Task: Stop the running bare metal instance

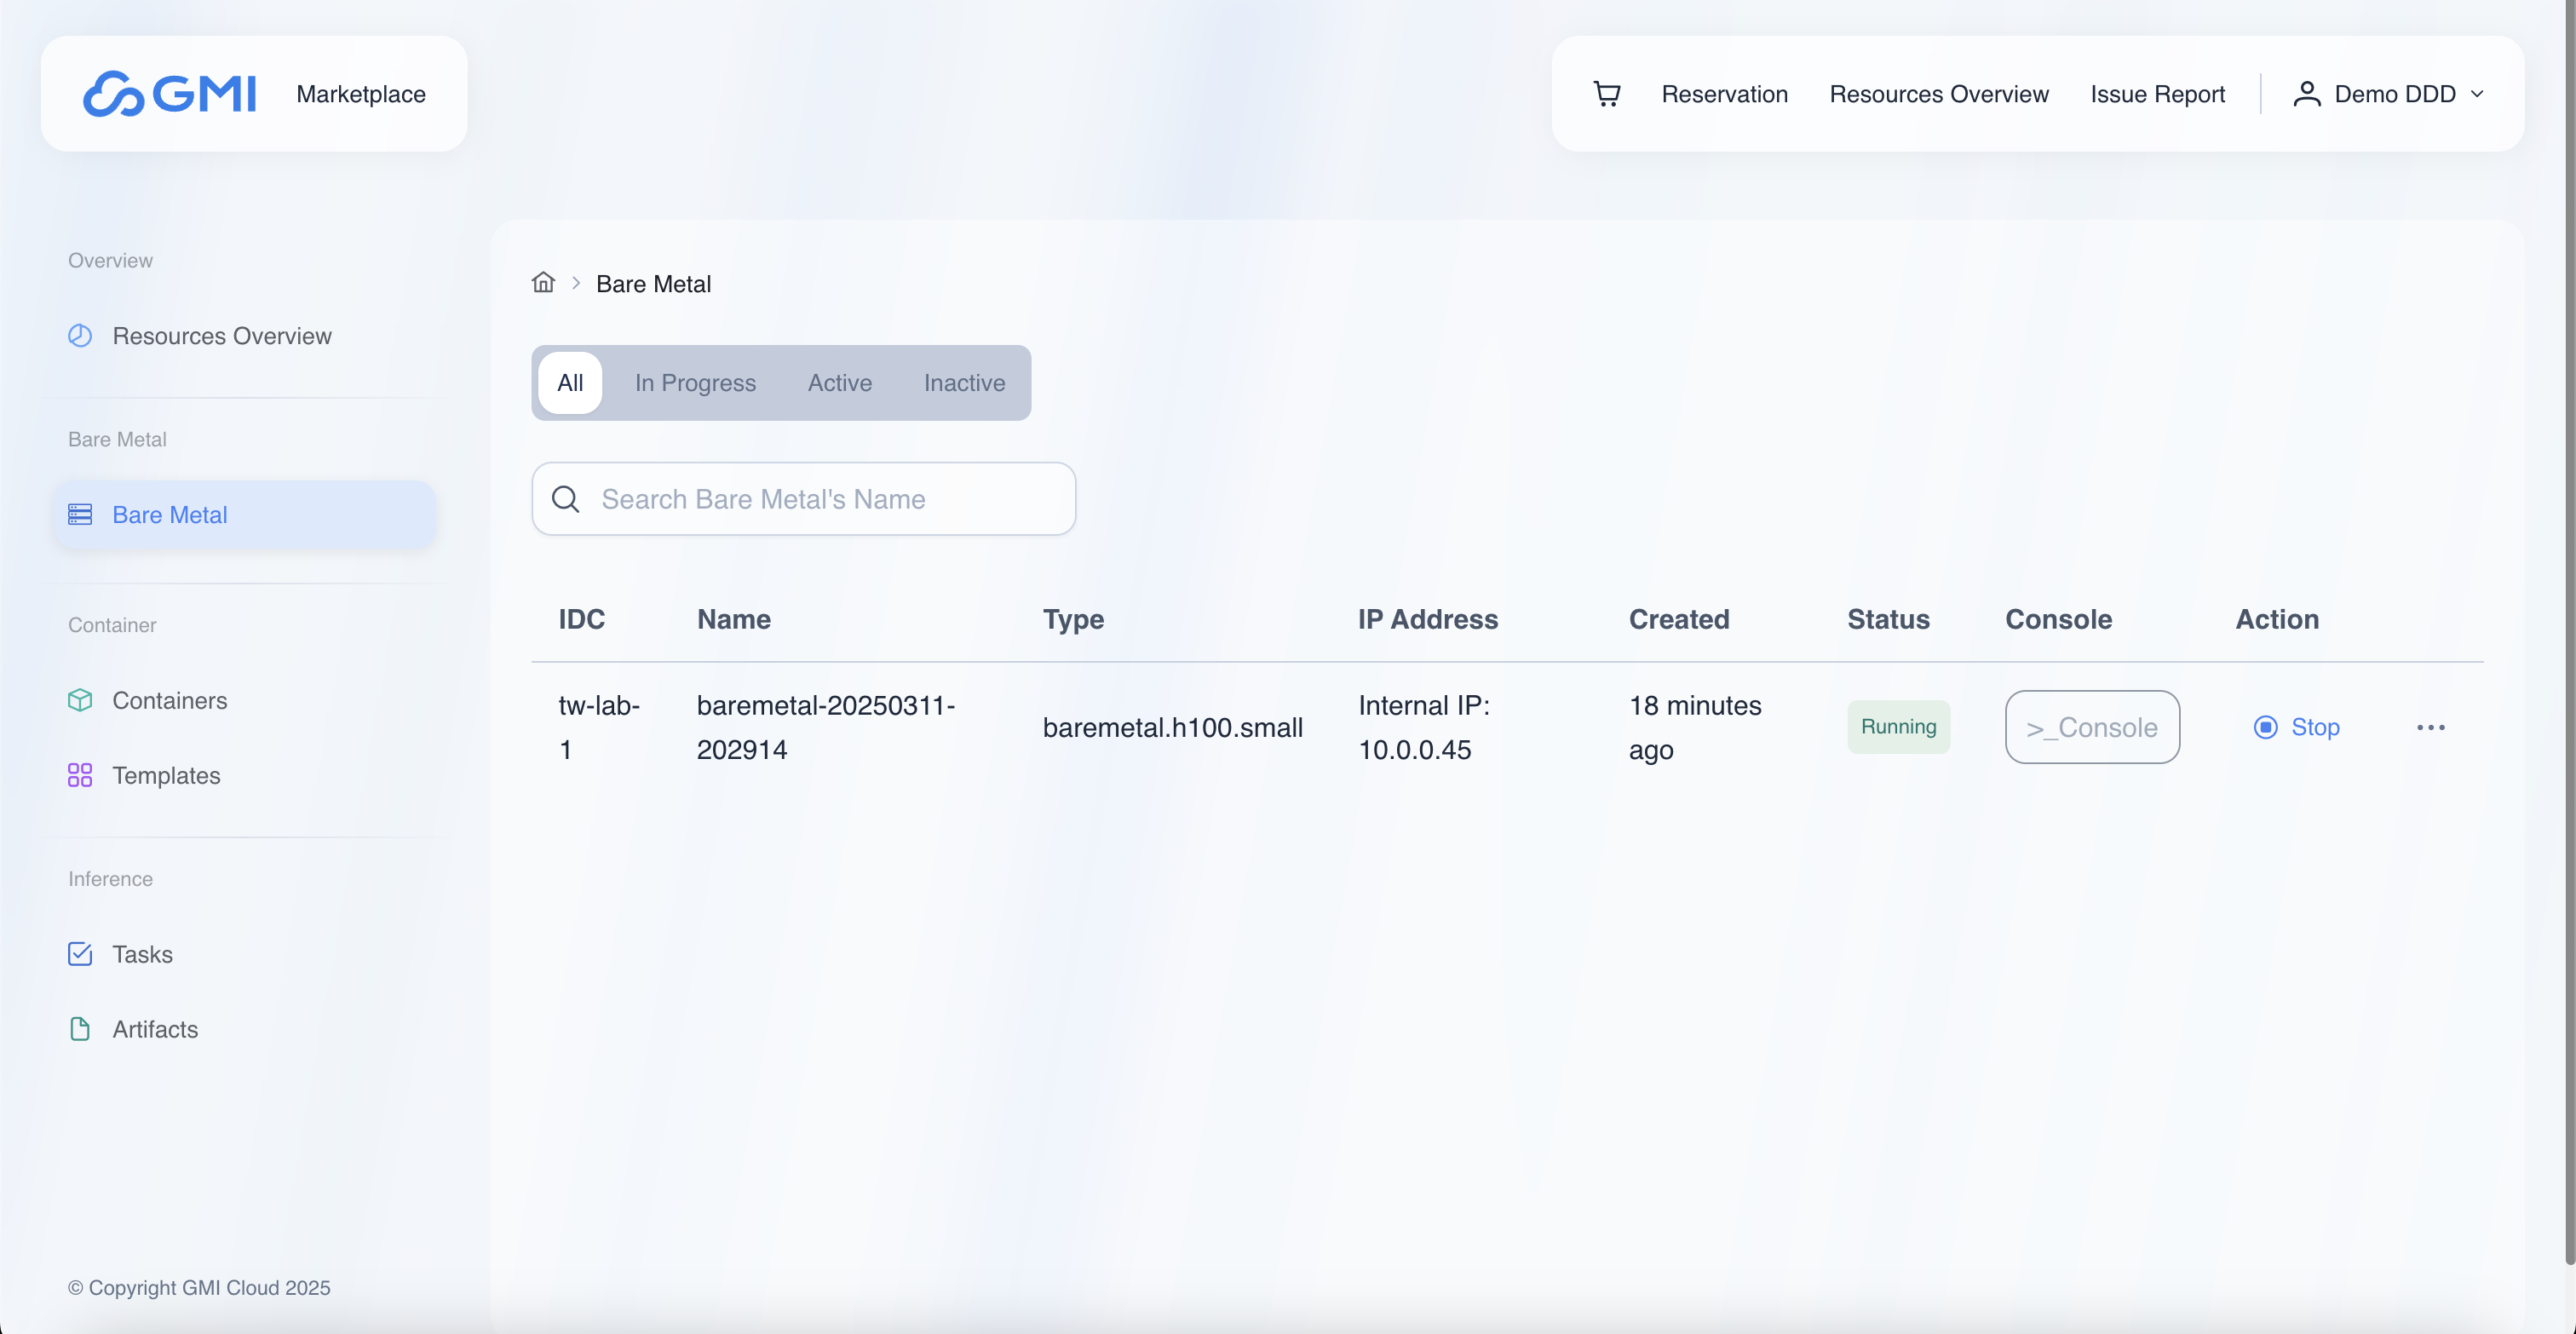Action: pyautogui.click(x=2296, y=727)
